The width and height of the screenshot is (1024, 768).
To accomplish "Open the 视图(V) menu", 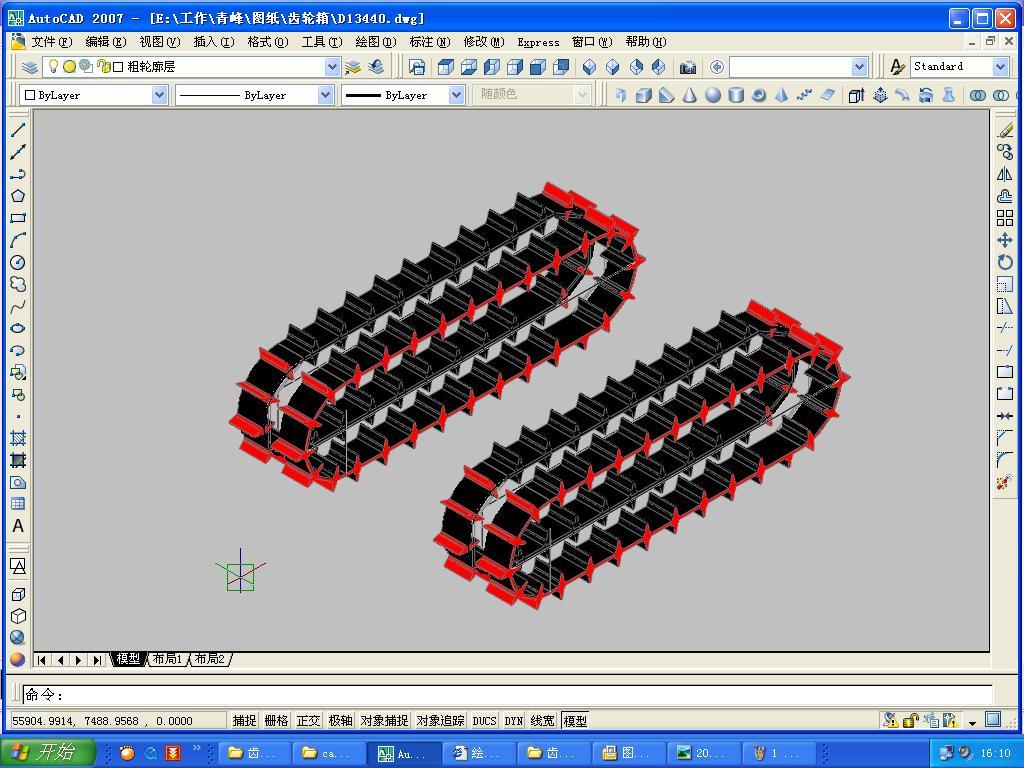I will coord(159,42).
